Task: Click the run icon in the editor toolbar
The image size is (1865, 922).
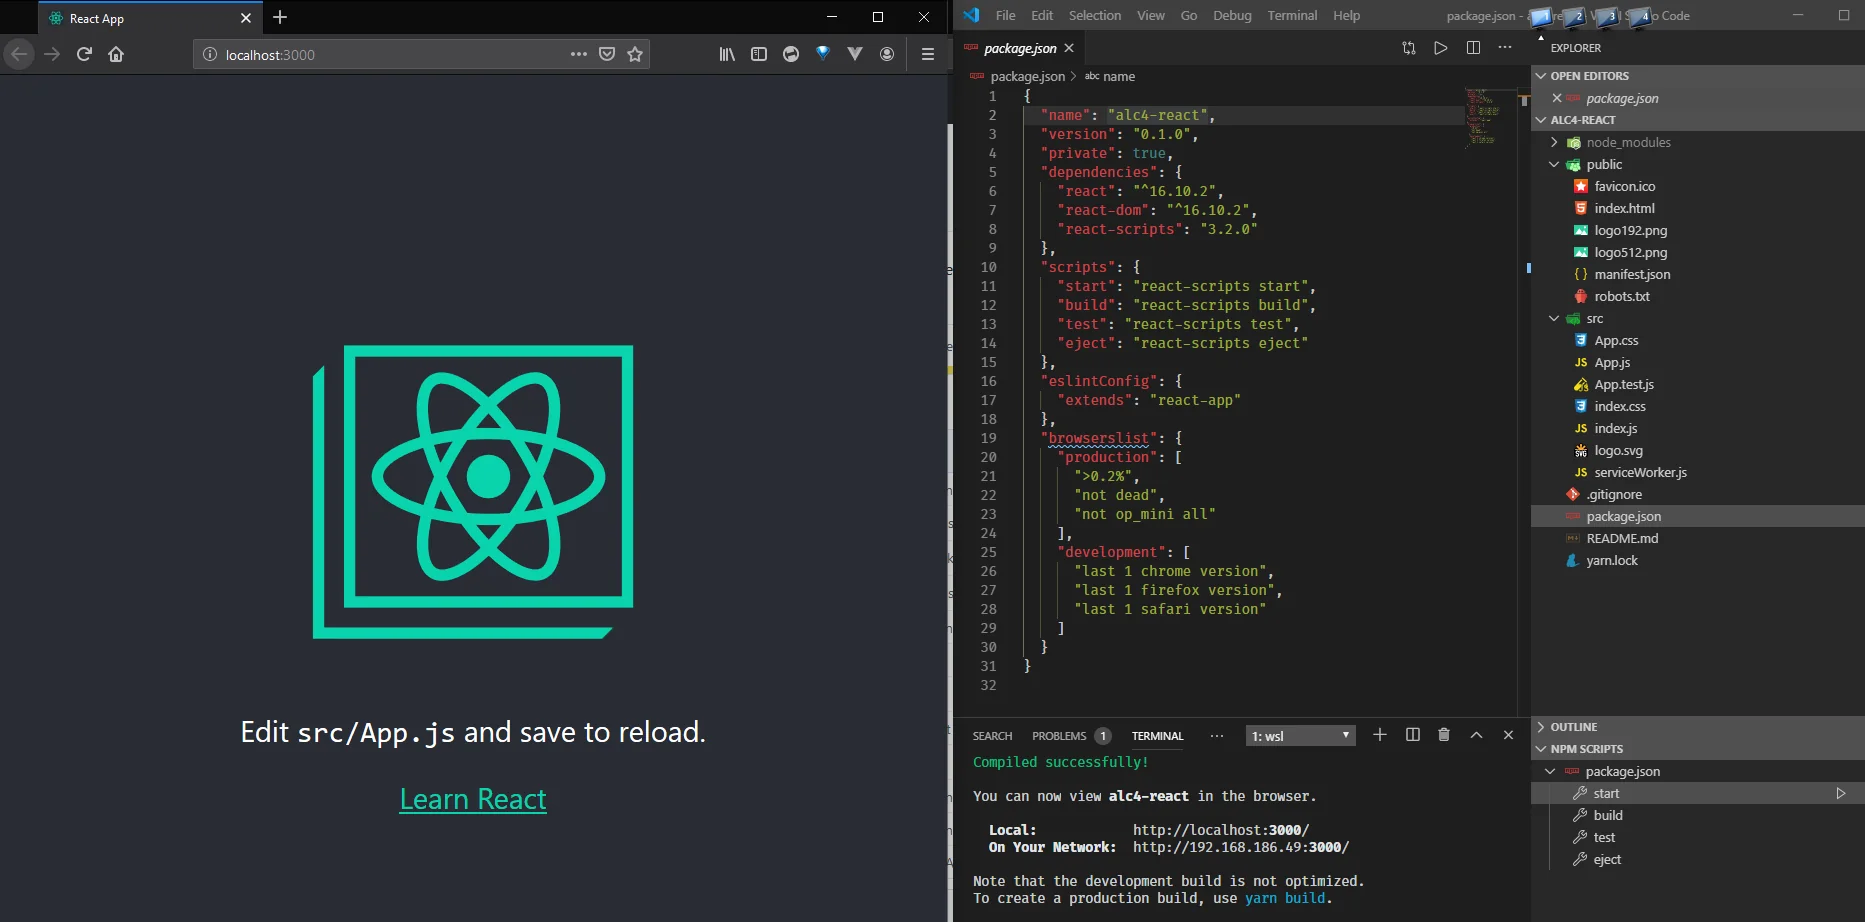Action: point(1441,48)
